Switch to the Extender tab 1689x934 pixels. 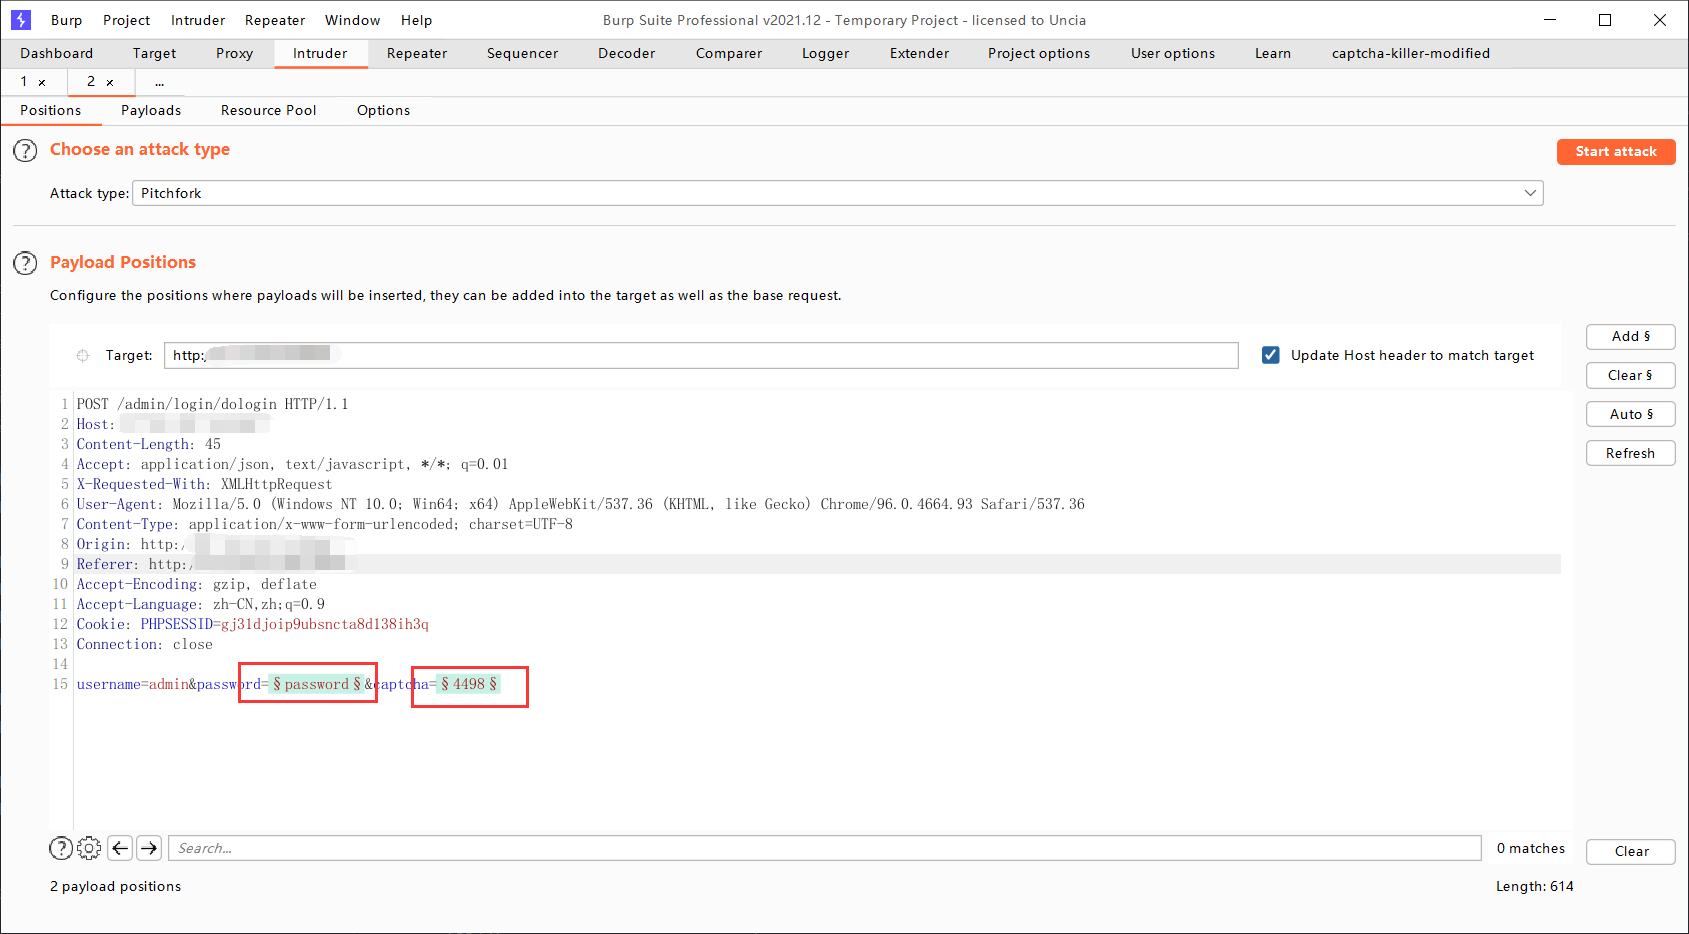[x=920, y=53]
